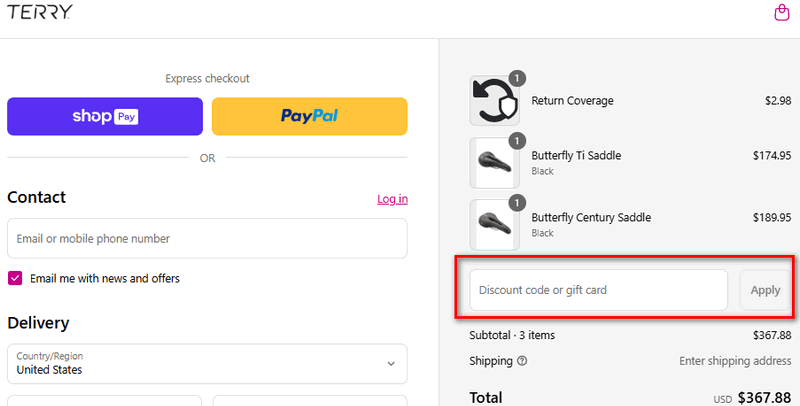Screen dimensions: 800x406
Task: Click the Butterfly Ti Saddle thumbnail
Action: point(493,163)
